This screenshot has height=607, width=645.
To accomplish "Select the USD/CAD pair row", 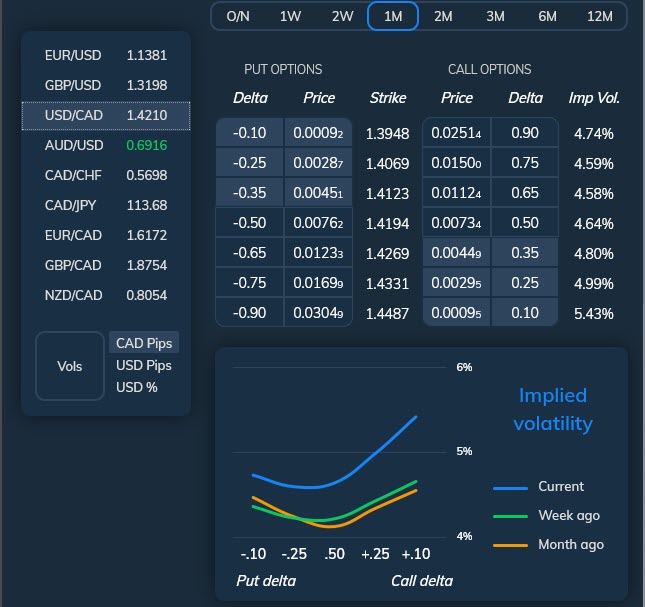I will pyautogui.click(x=106, y=116).
